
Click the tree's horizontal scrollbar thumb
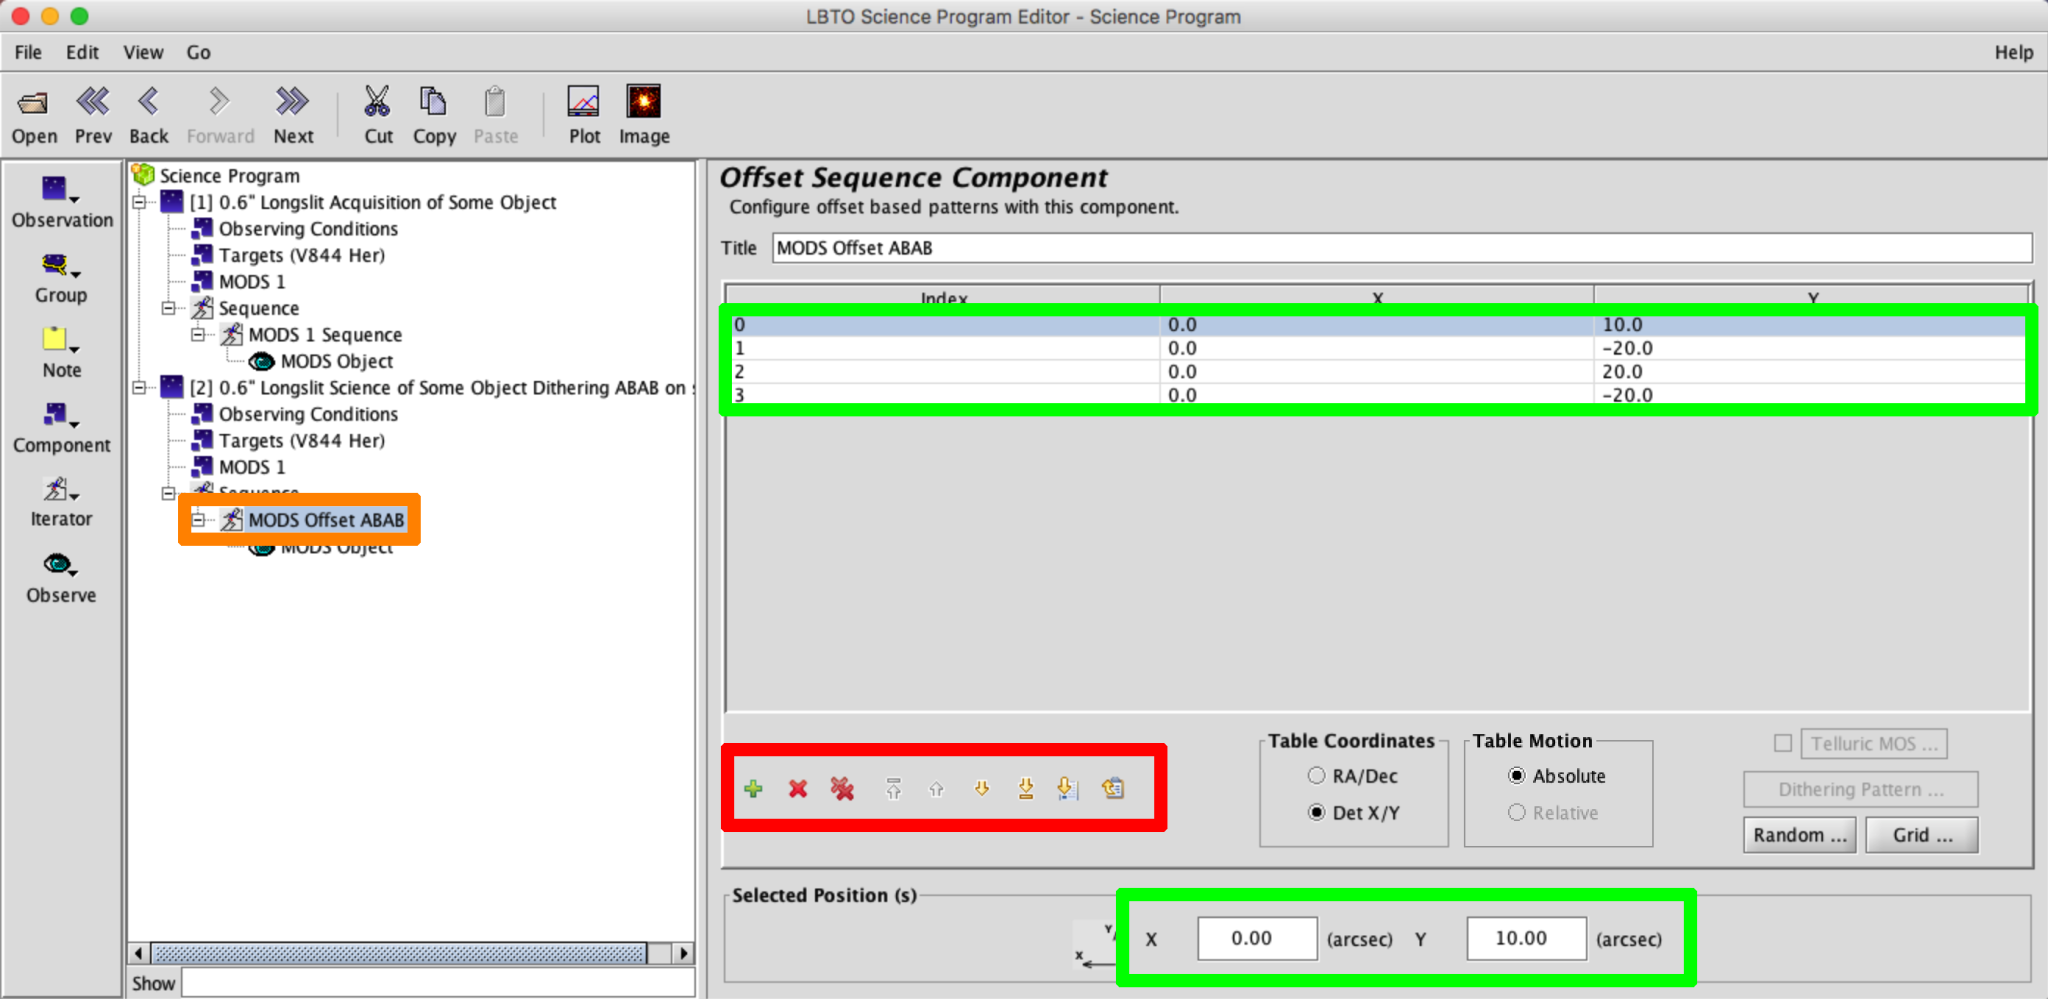click(x=398, y=953)
